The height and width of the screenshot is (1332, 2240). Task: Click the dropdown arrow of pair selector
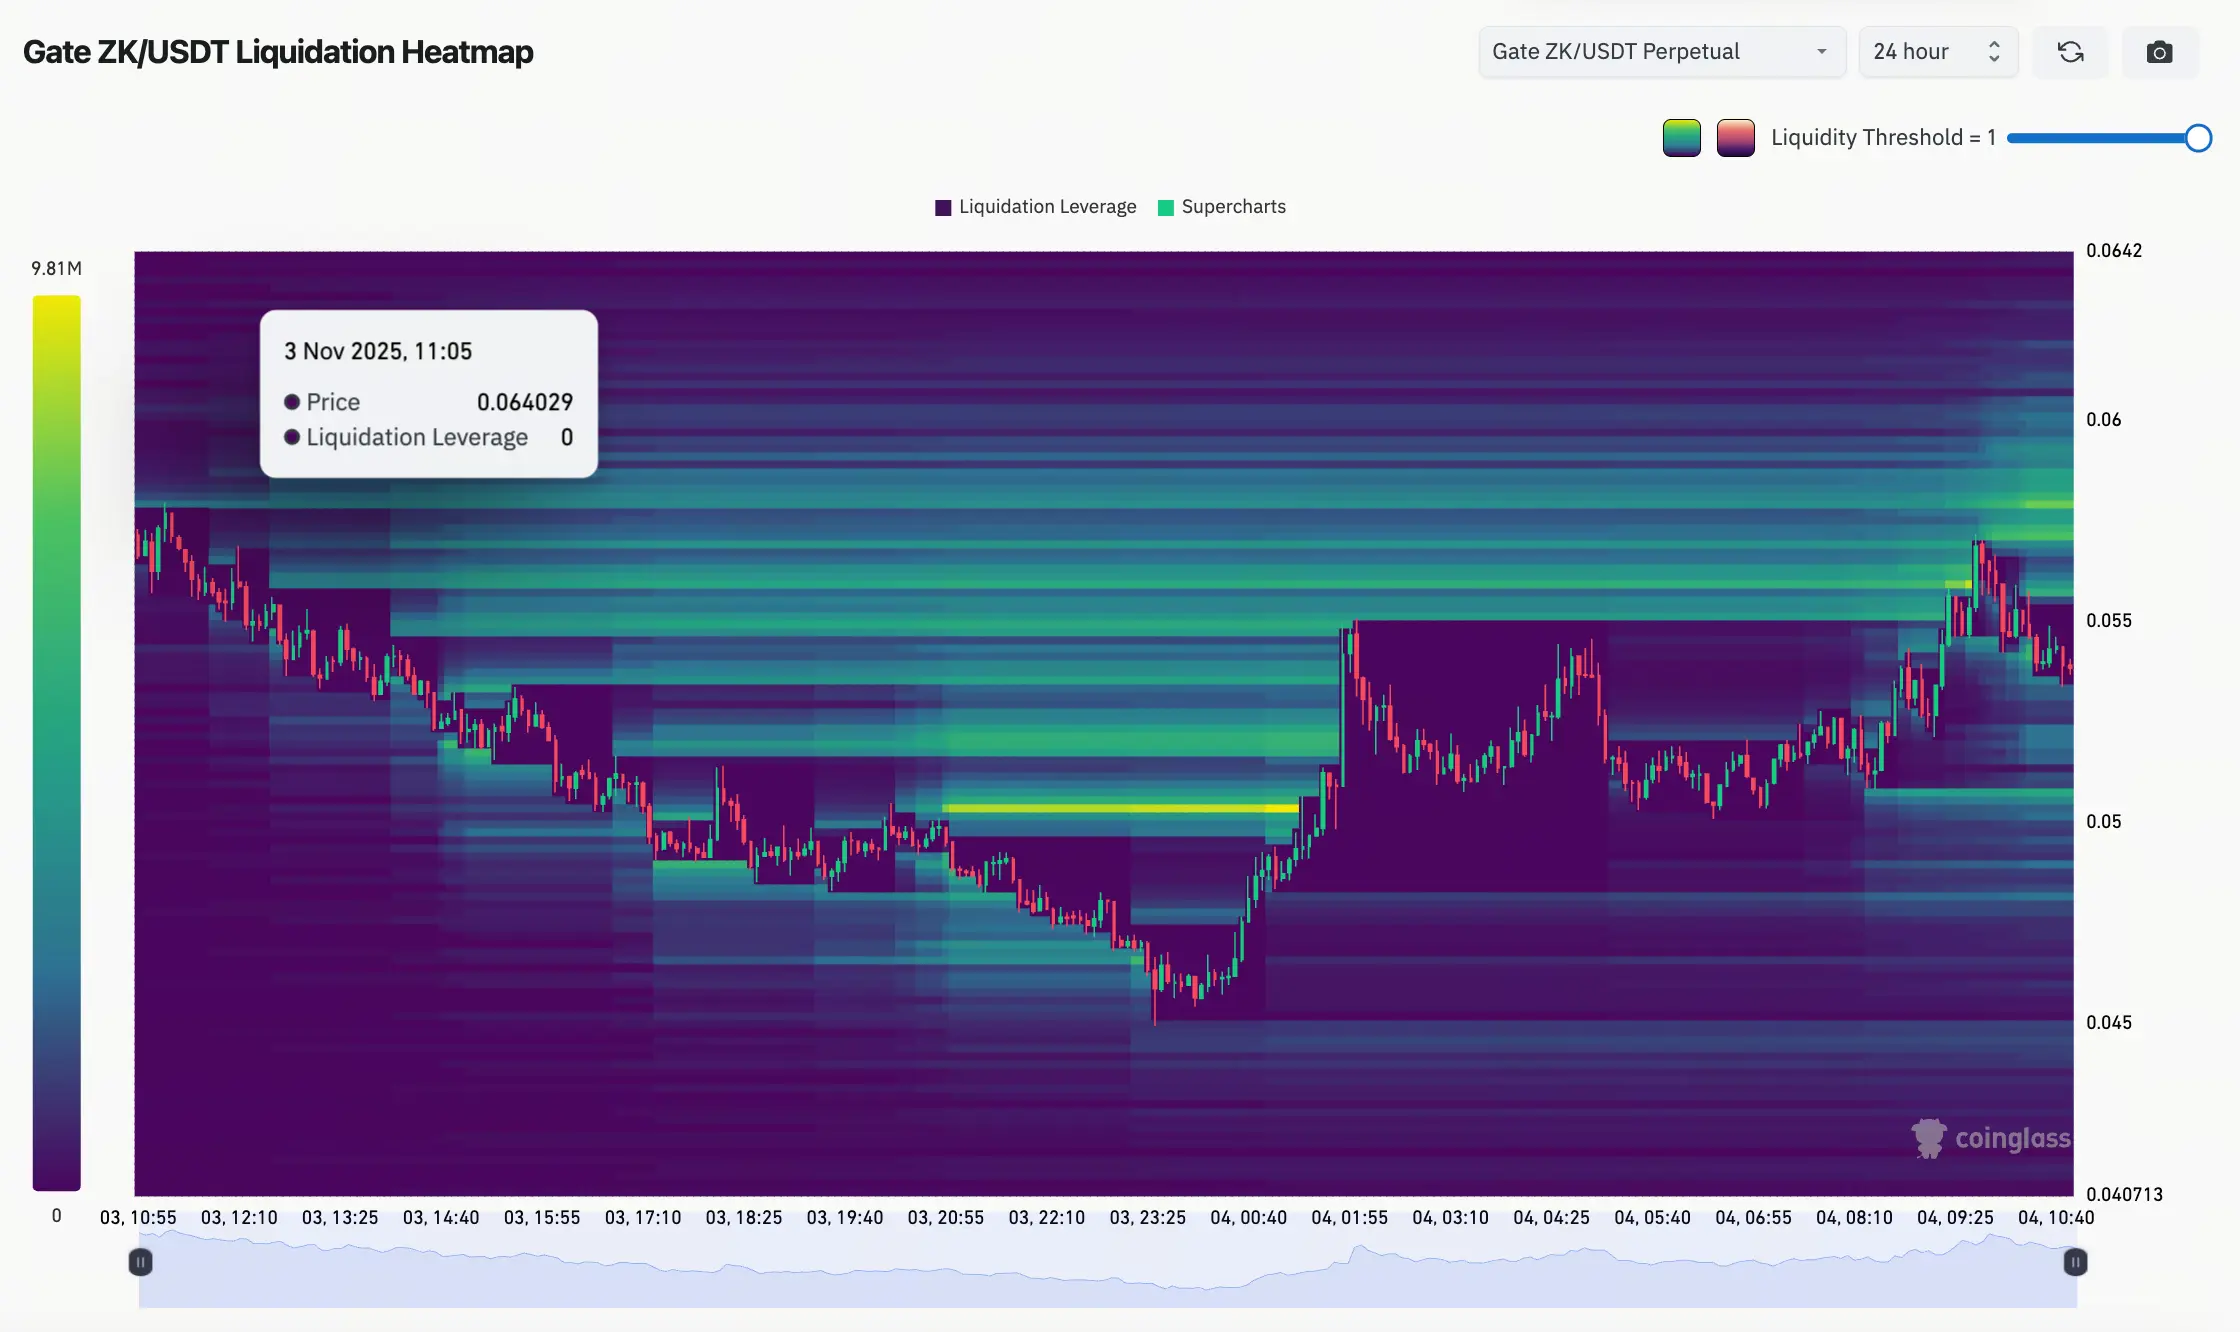point(1821,52)
